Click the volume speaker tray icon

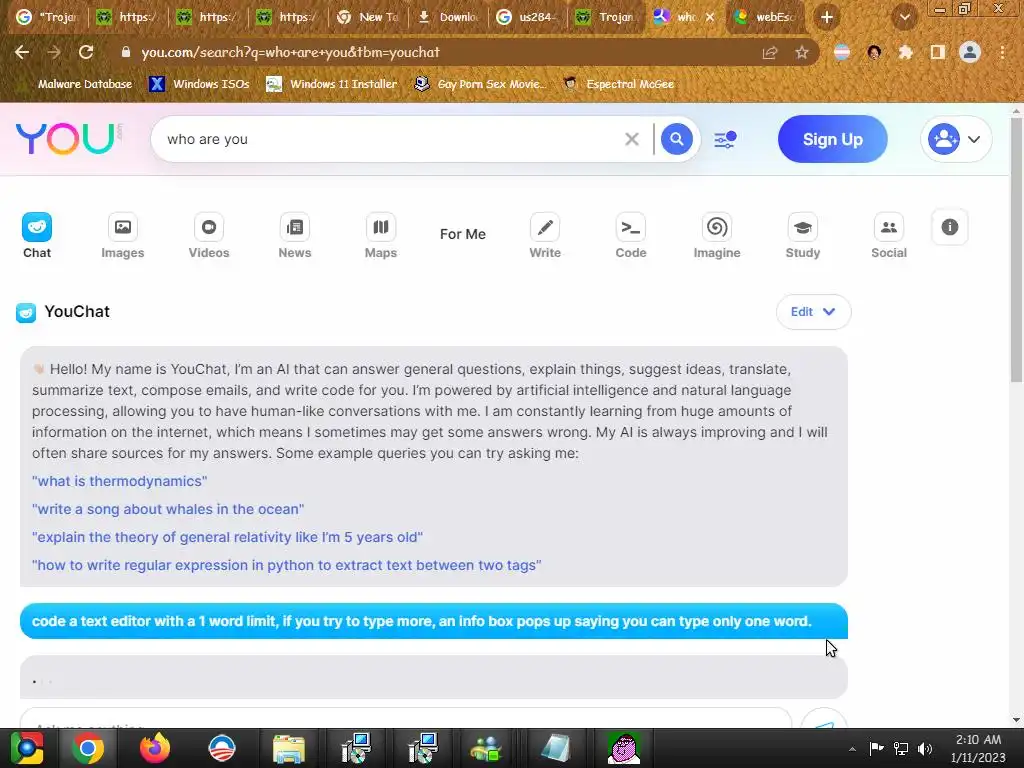coord(925,749)
